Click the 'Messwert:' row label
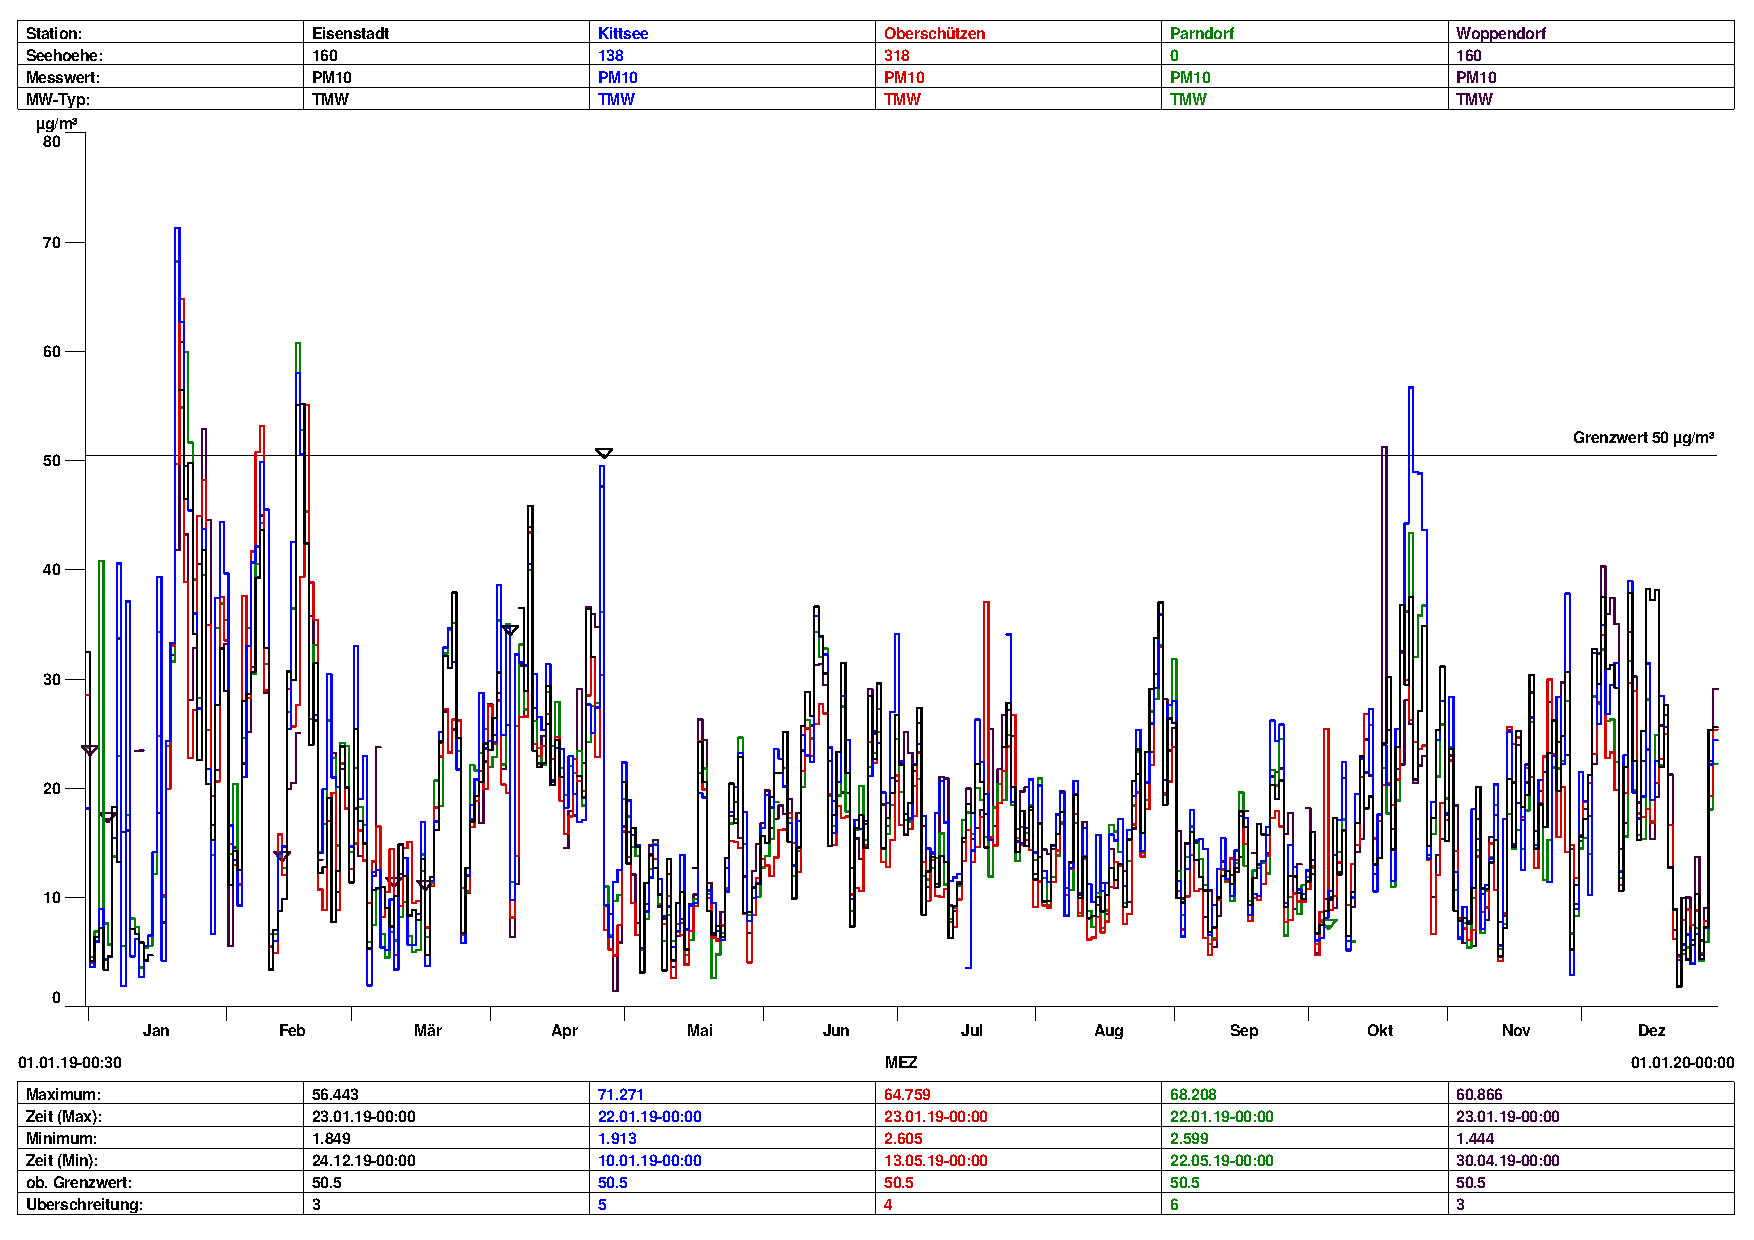Image resolution: width=1754 pixels, height=1240 pixels. pos(63,77)
